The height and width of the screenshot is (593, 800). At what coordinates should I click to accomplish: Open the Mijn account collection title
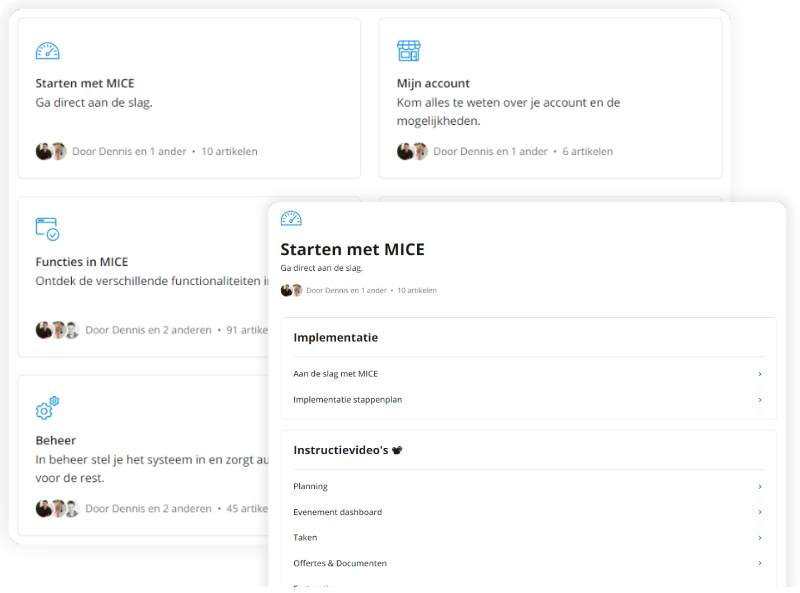[433, 83]
